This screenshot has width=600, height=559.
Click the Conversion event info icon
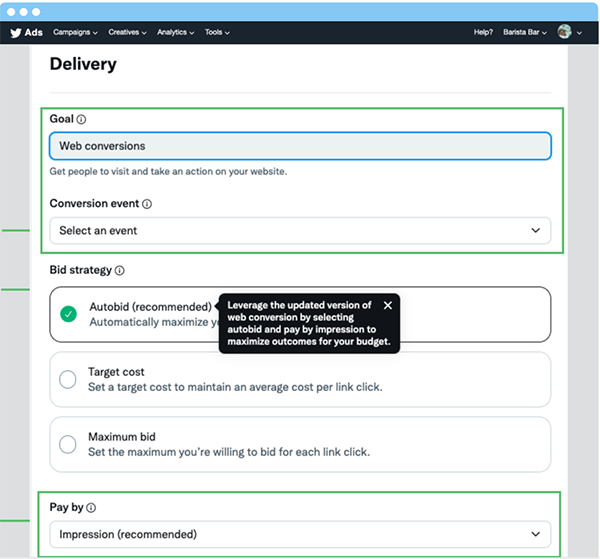147,204
